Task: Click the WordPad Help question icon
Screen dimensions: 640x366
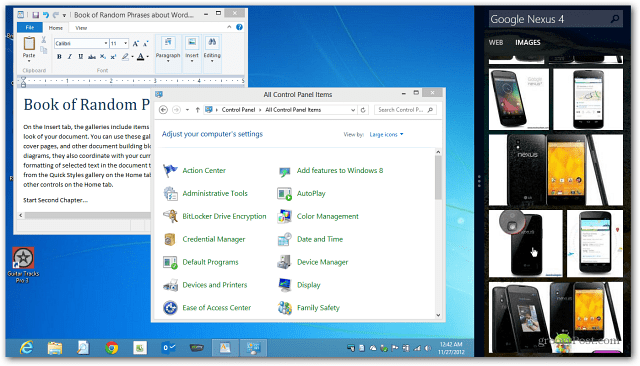Action: pos(240,27)
